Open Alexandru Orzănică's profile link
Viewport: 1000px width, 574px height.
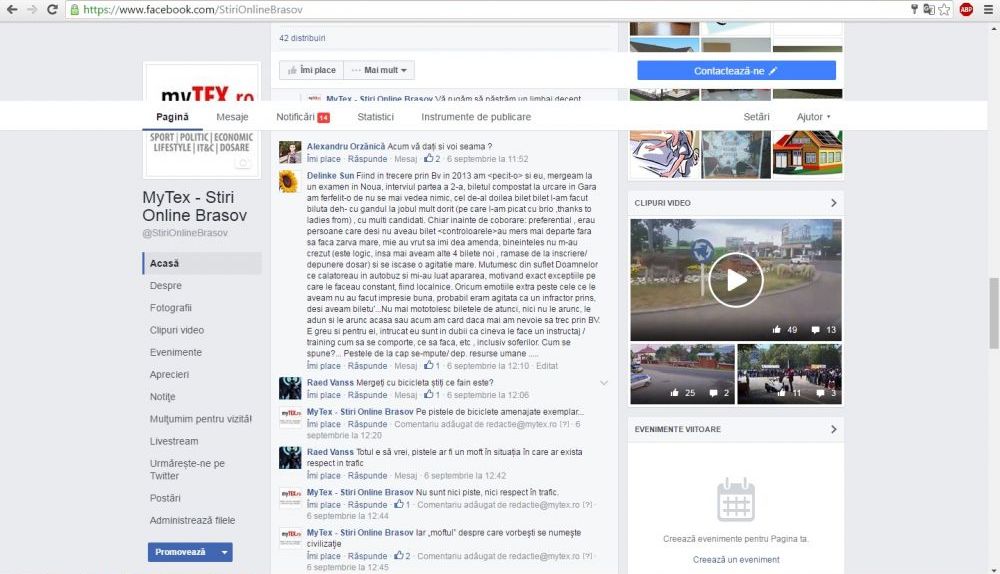[x=346, y=147]
